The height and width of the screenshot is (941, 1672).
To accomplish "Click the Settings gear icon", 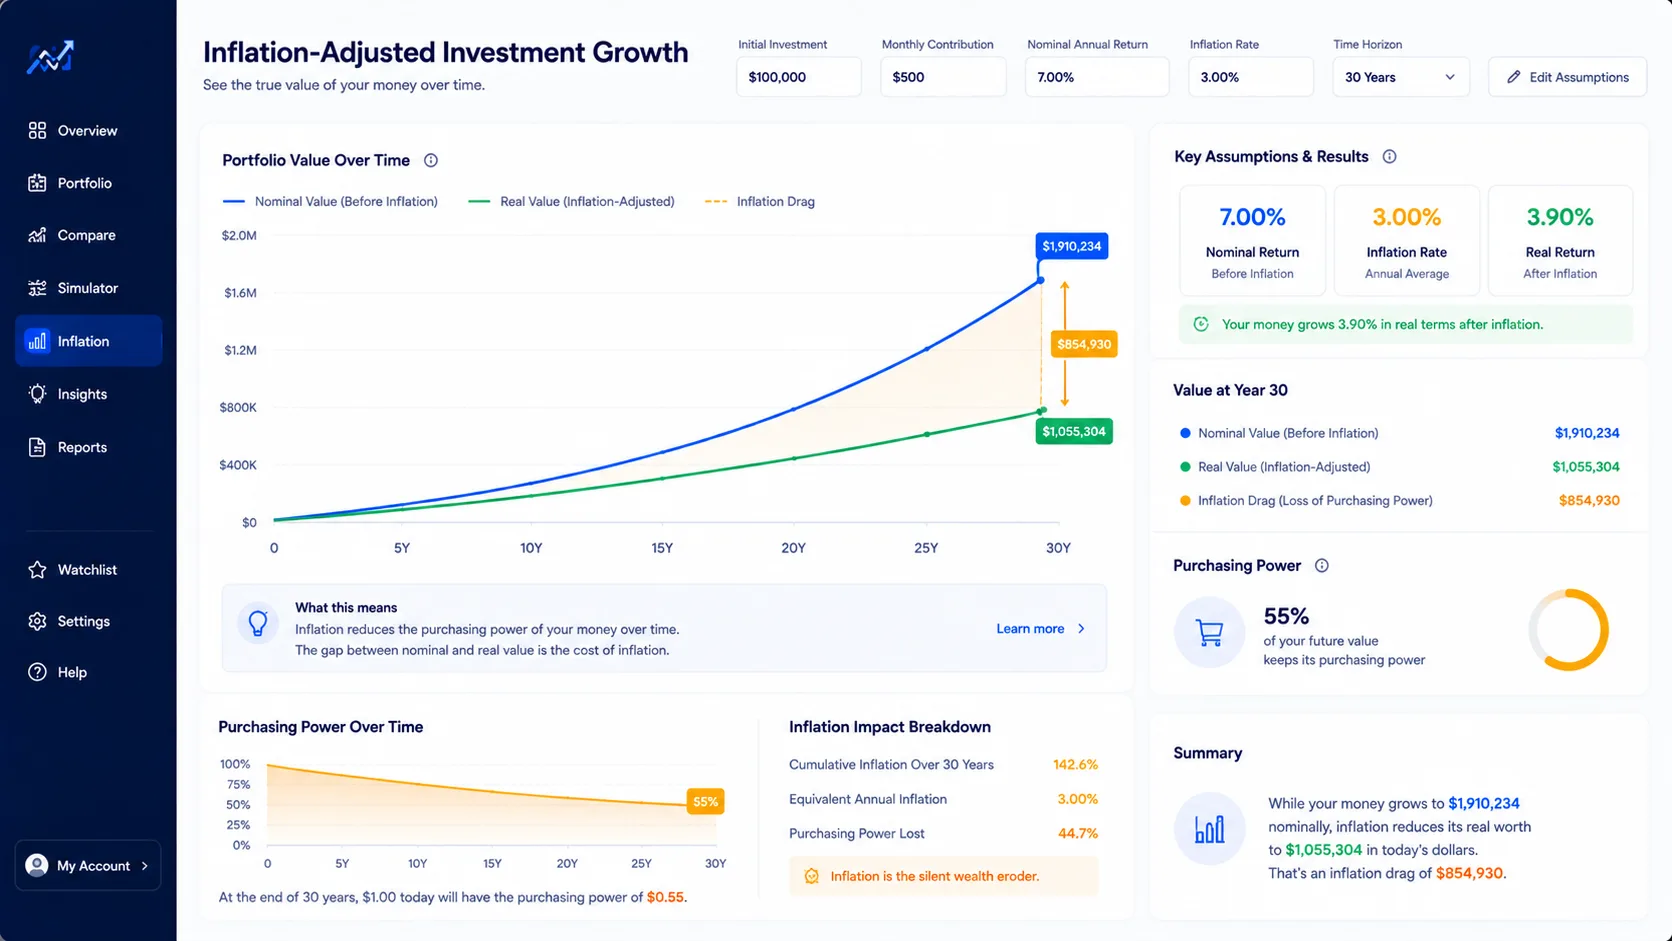I will tap(37, 621).
